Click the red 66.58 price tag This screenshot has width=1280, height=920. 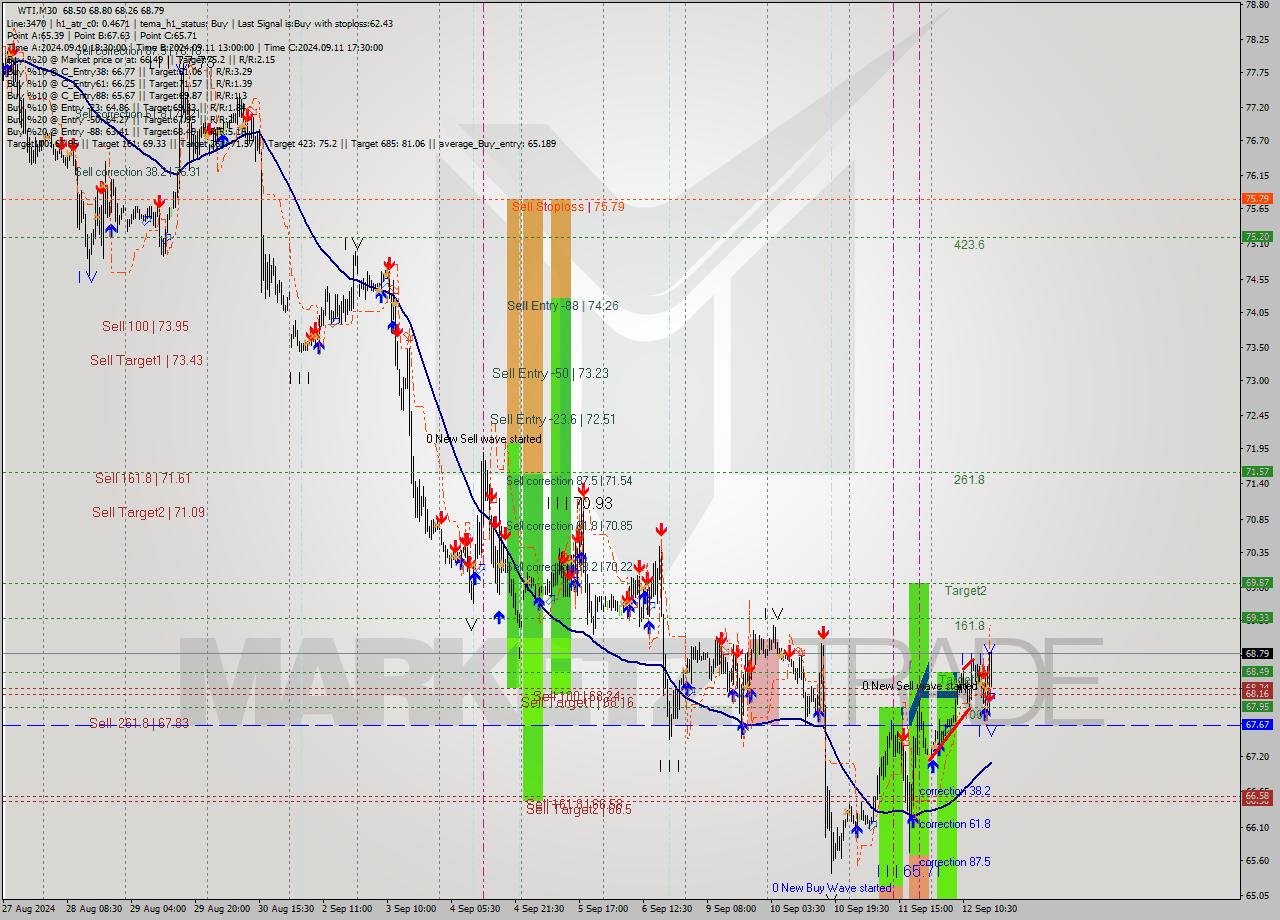click(1256, 796)
